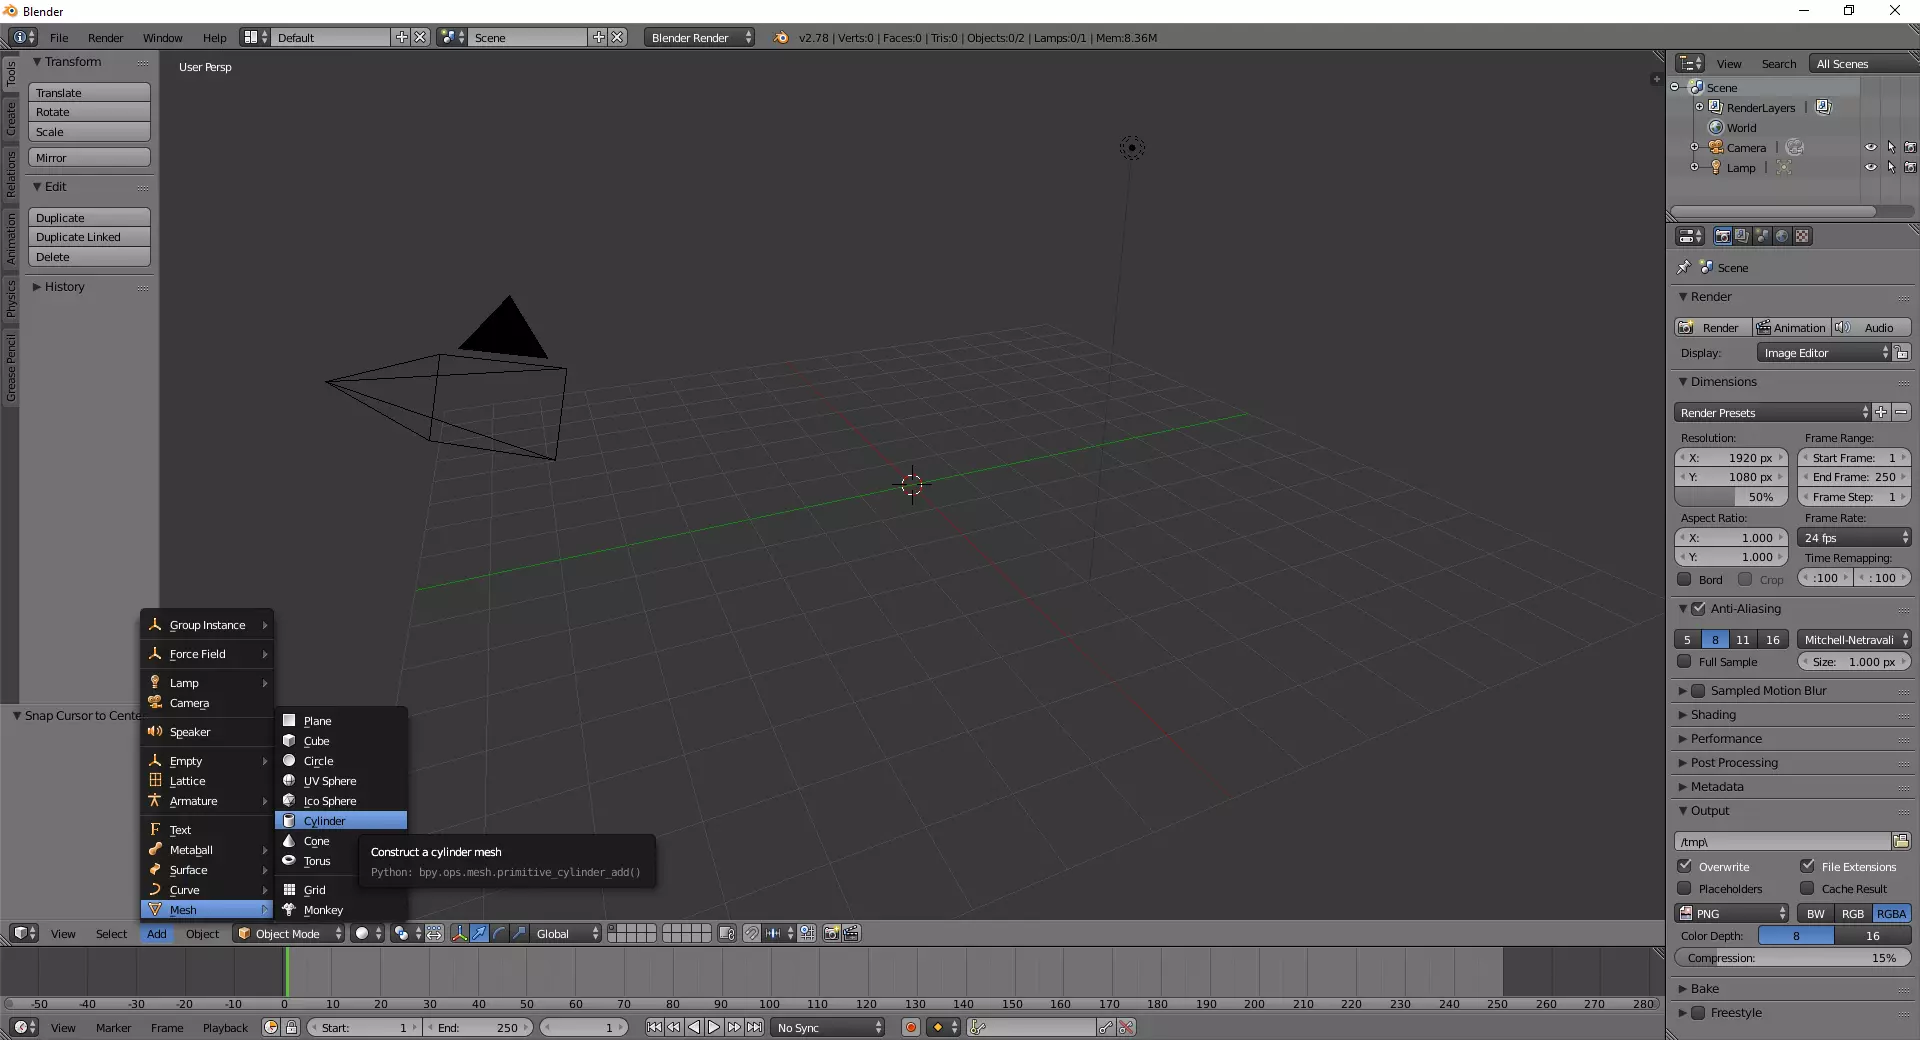The width and height of the screenshot is (1920, 1040).
Task: Disable the Anti-Aliasing checkbox
Action: point(1698,608)
